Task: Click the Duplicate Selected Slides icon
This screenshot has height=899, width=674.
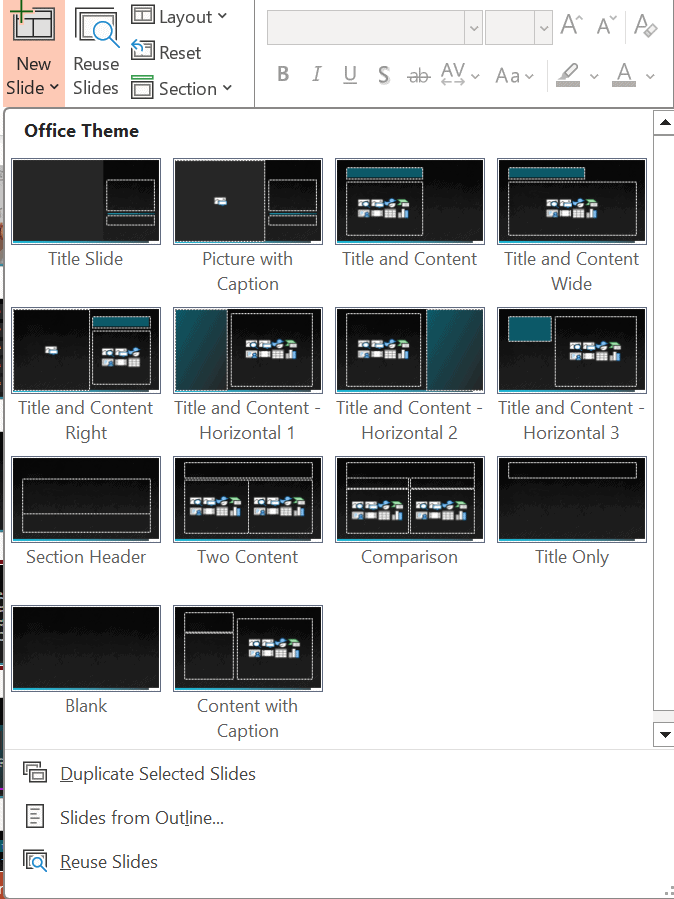Action: [35, 773]
